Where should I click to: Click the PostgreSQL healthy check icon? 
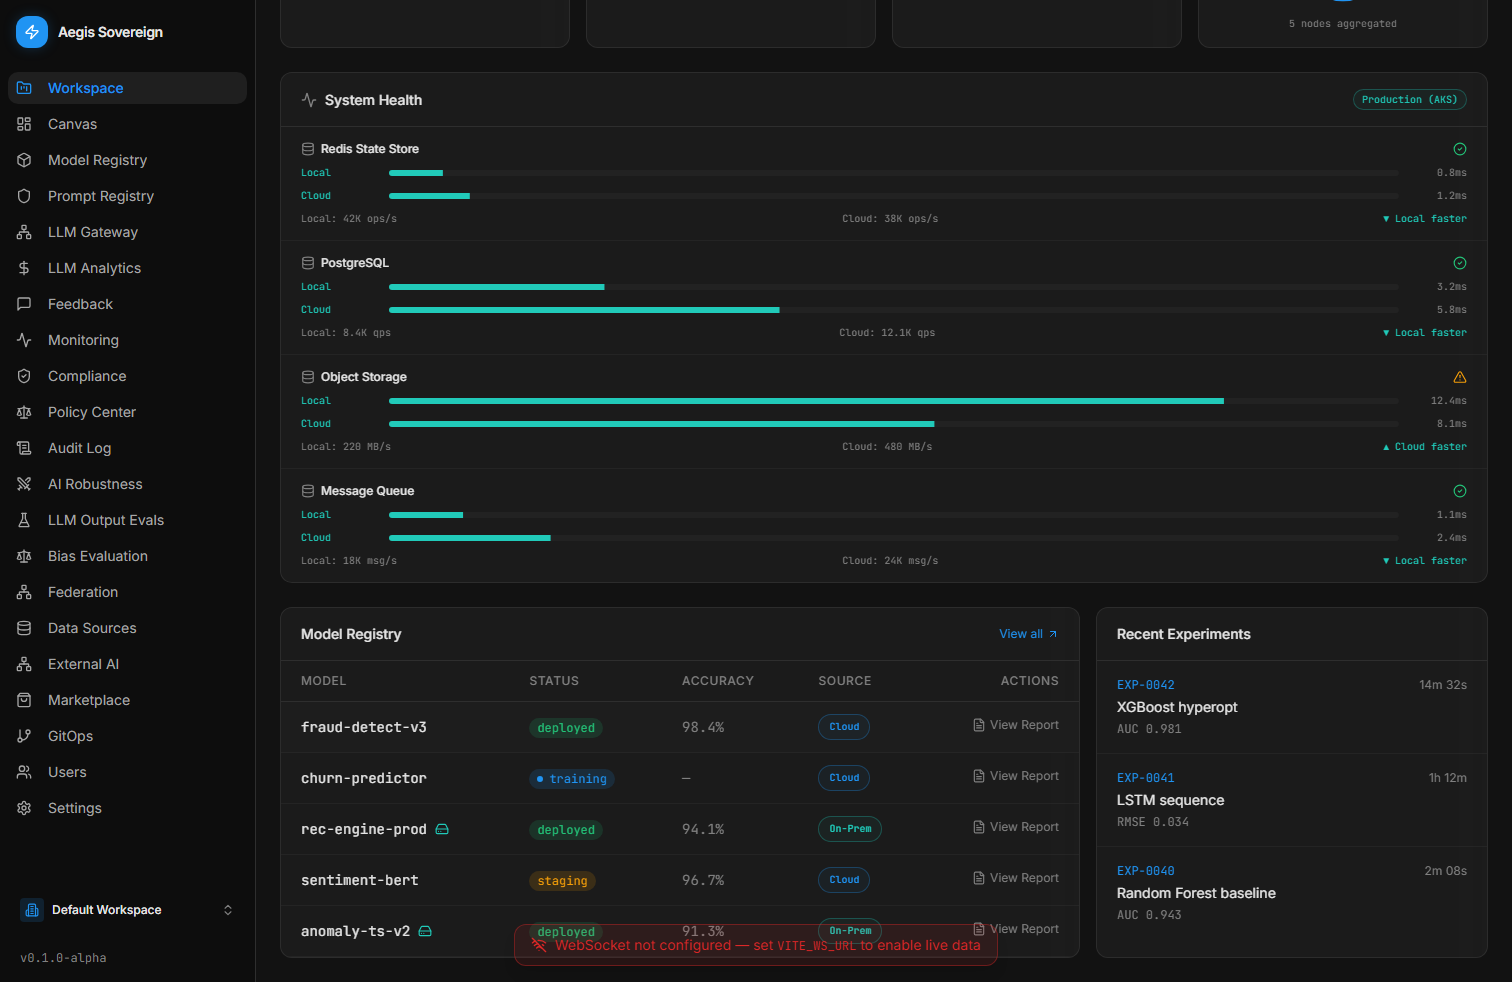[x=1460, y=263]
